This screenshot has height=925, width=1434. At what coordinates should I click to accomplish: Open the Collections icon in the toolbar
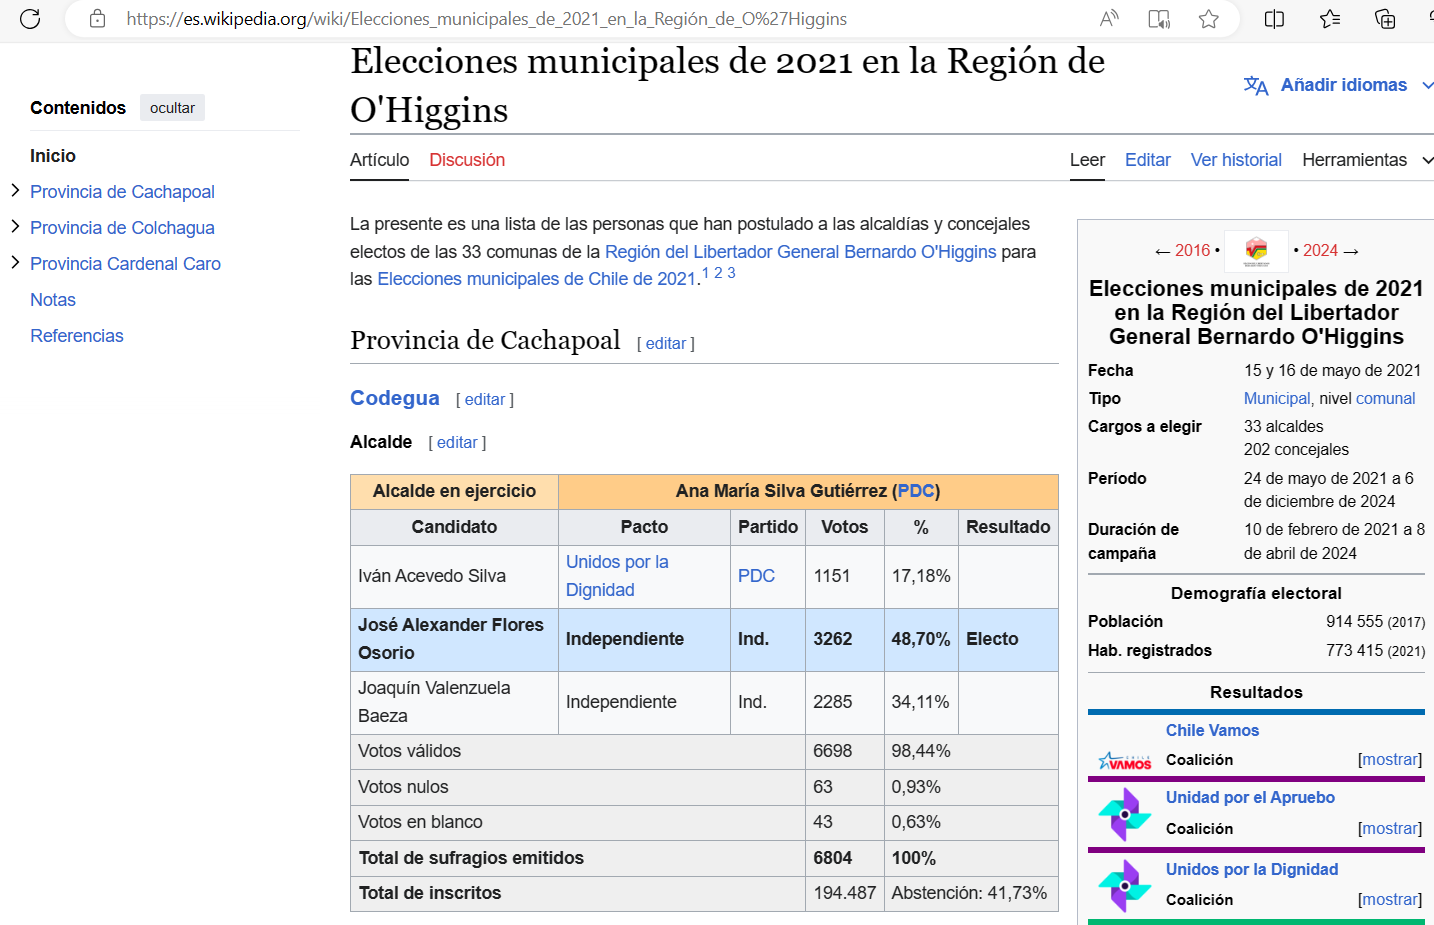1385,19
